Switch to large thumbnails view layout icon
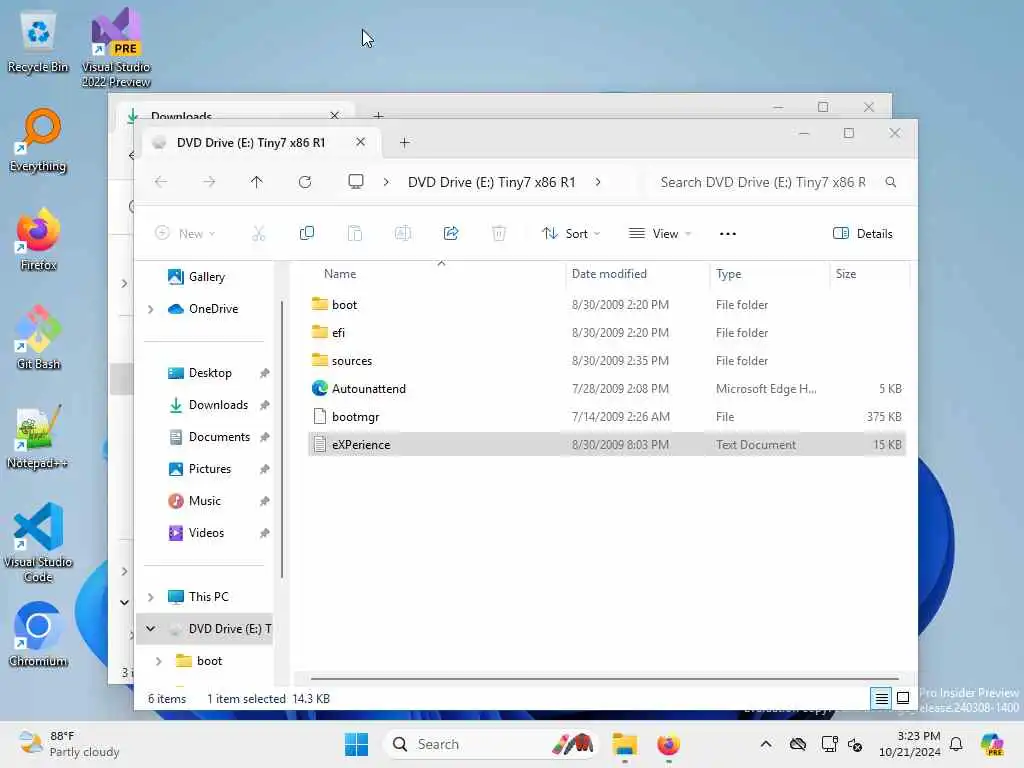The width and height of the screenshot is (1024, 768). pyautogui.click(x=903, y=699)
